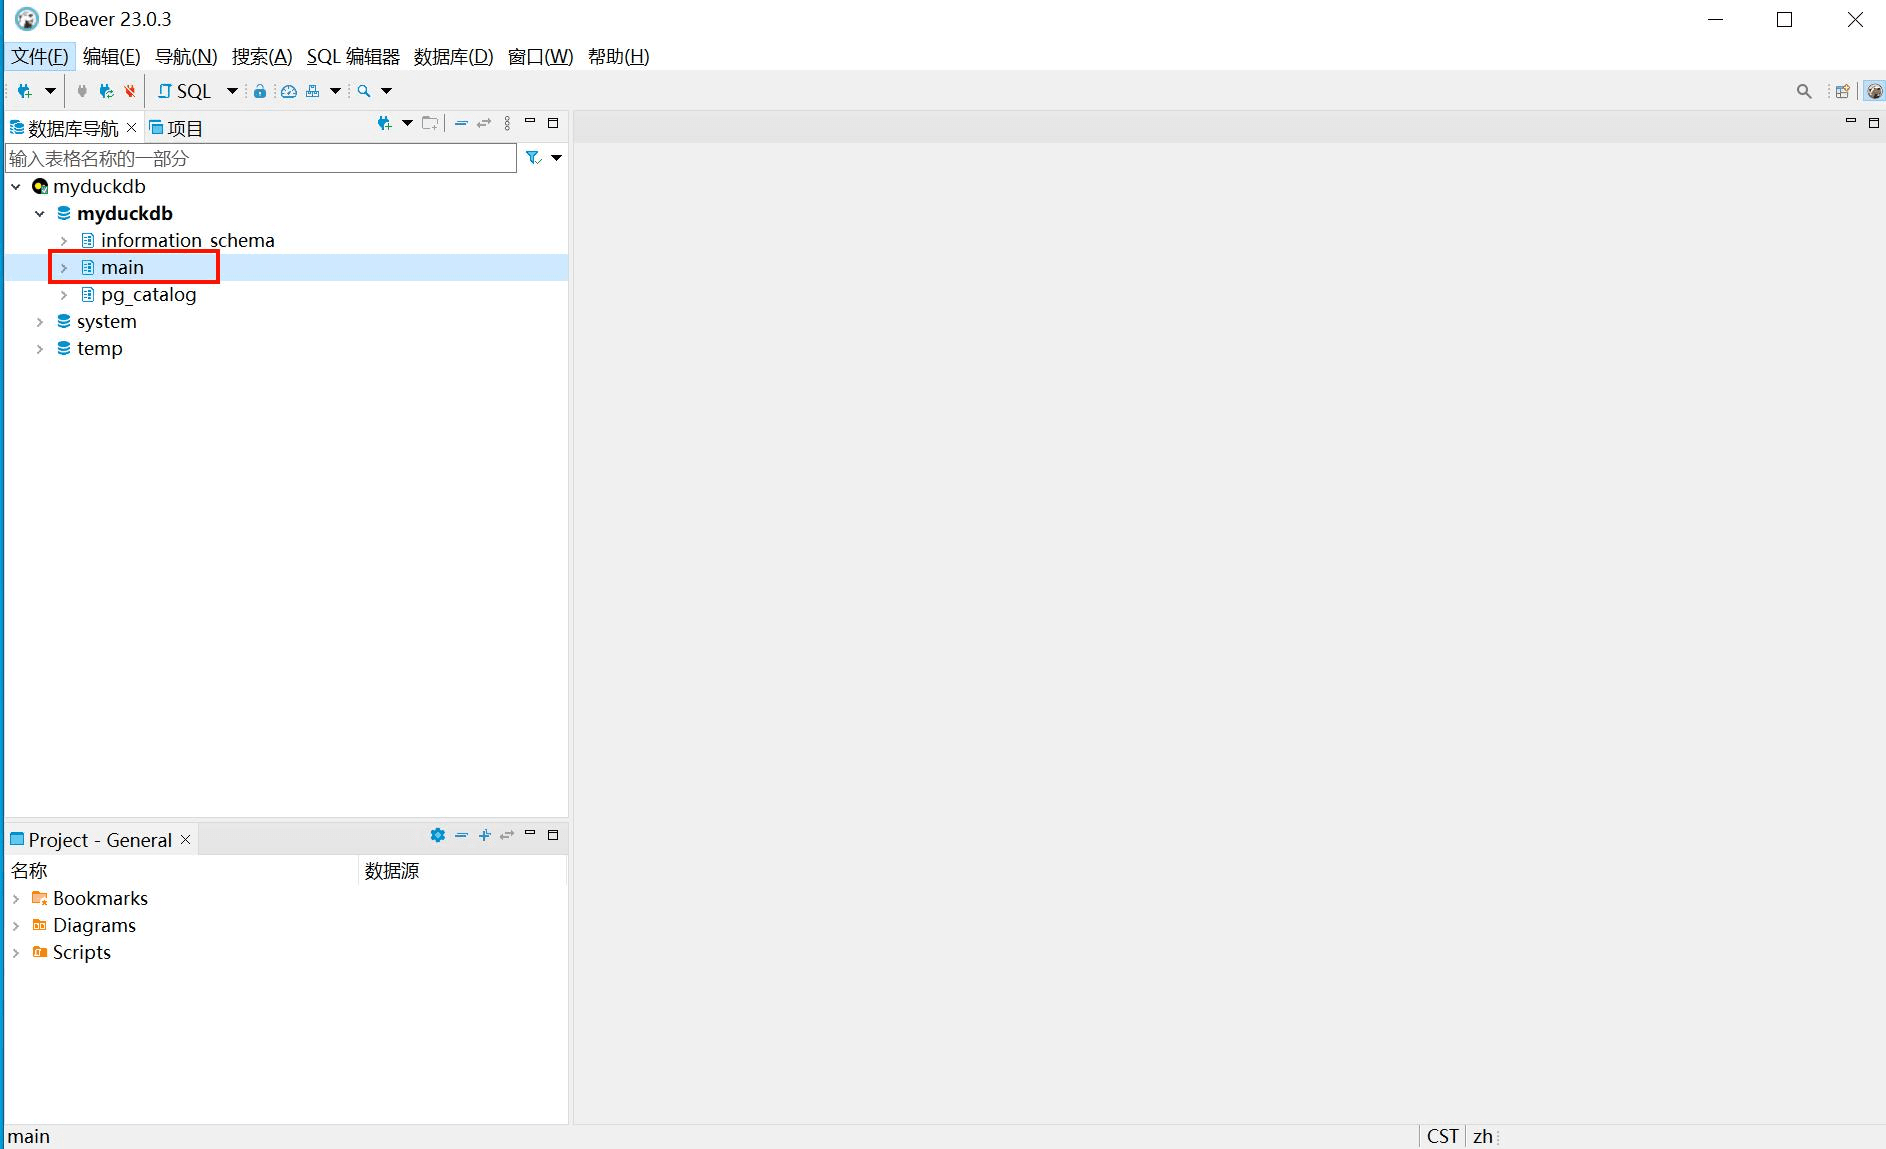Click the New Database Connection plug icon in main toolbar
This screenshot has width=1886, height=1149.
(25, 91)
